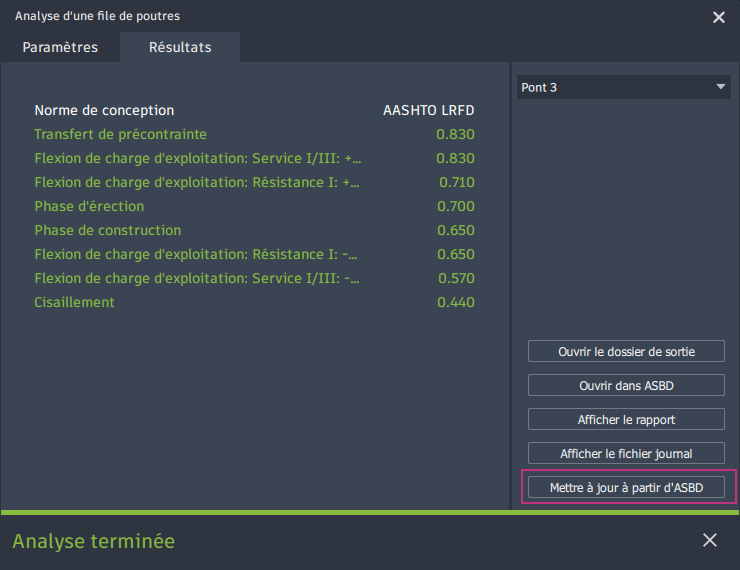
Task: Select Flexion Service I/III positive row
Action: click(x=254, y=159)
